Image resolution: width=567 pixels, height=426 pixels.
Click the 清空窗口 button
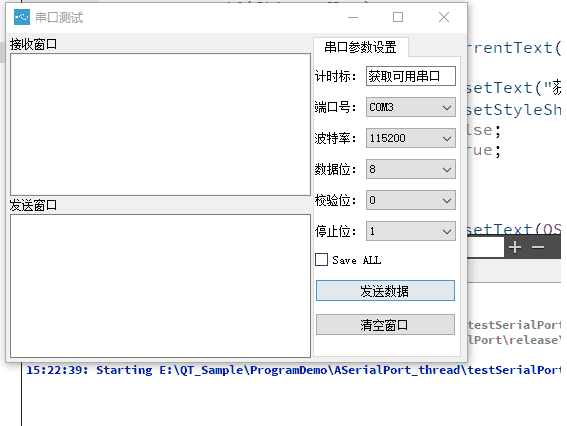click(385, 325)
